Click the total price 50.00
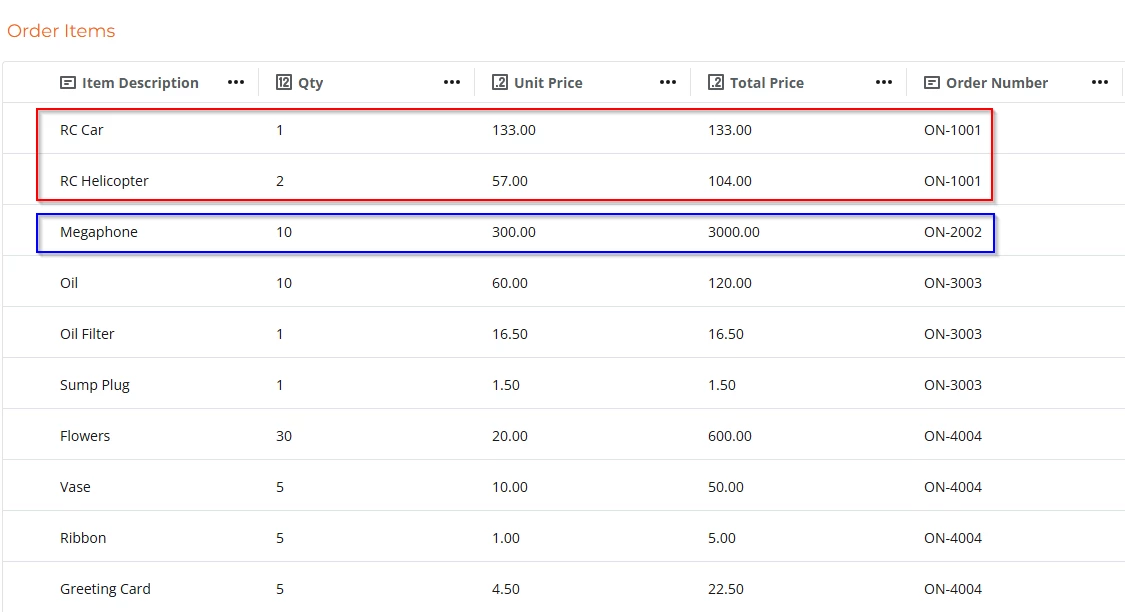The width and height of the screenshot is (1125, 612). (x=725, y=486)
